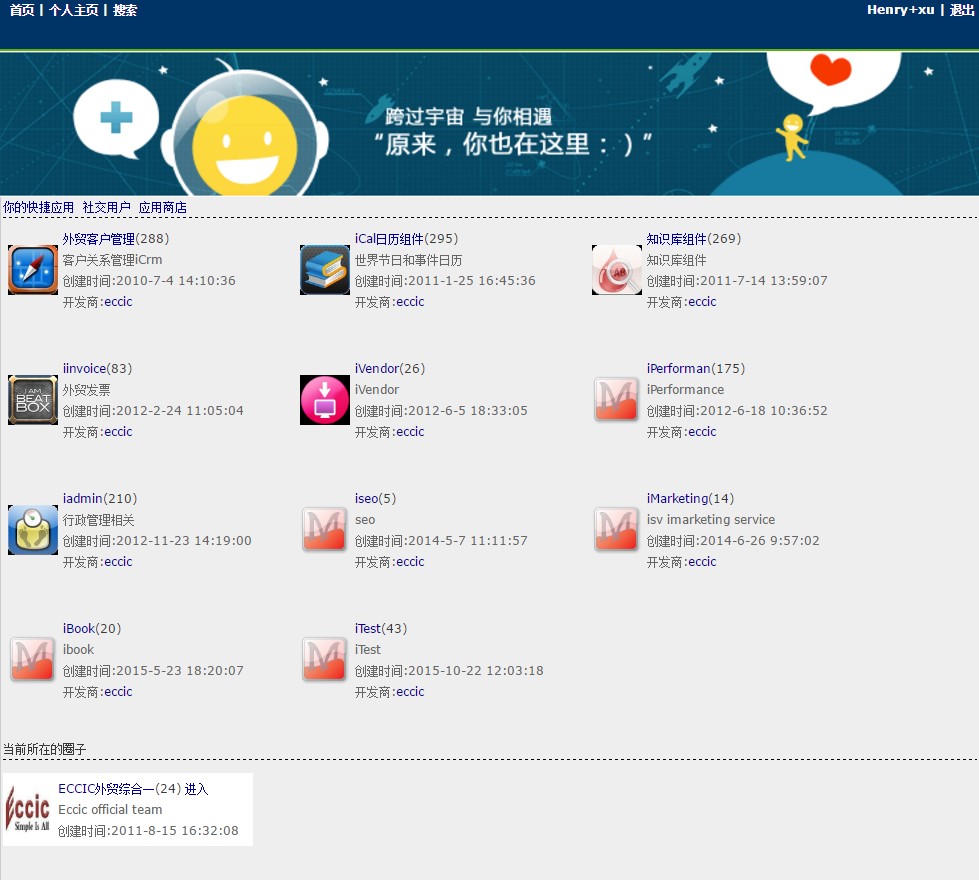The height and width of the screenshot is (880, 979).
Task: Click the plus speech bubble in banner
Action: pyautogui.click(x=116, y=119)
